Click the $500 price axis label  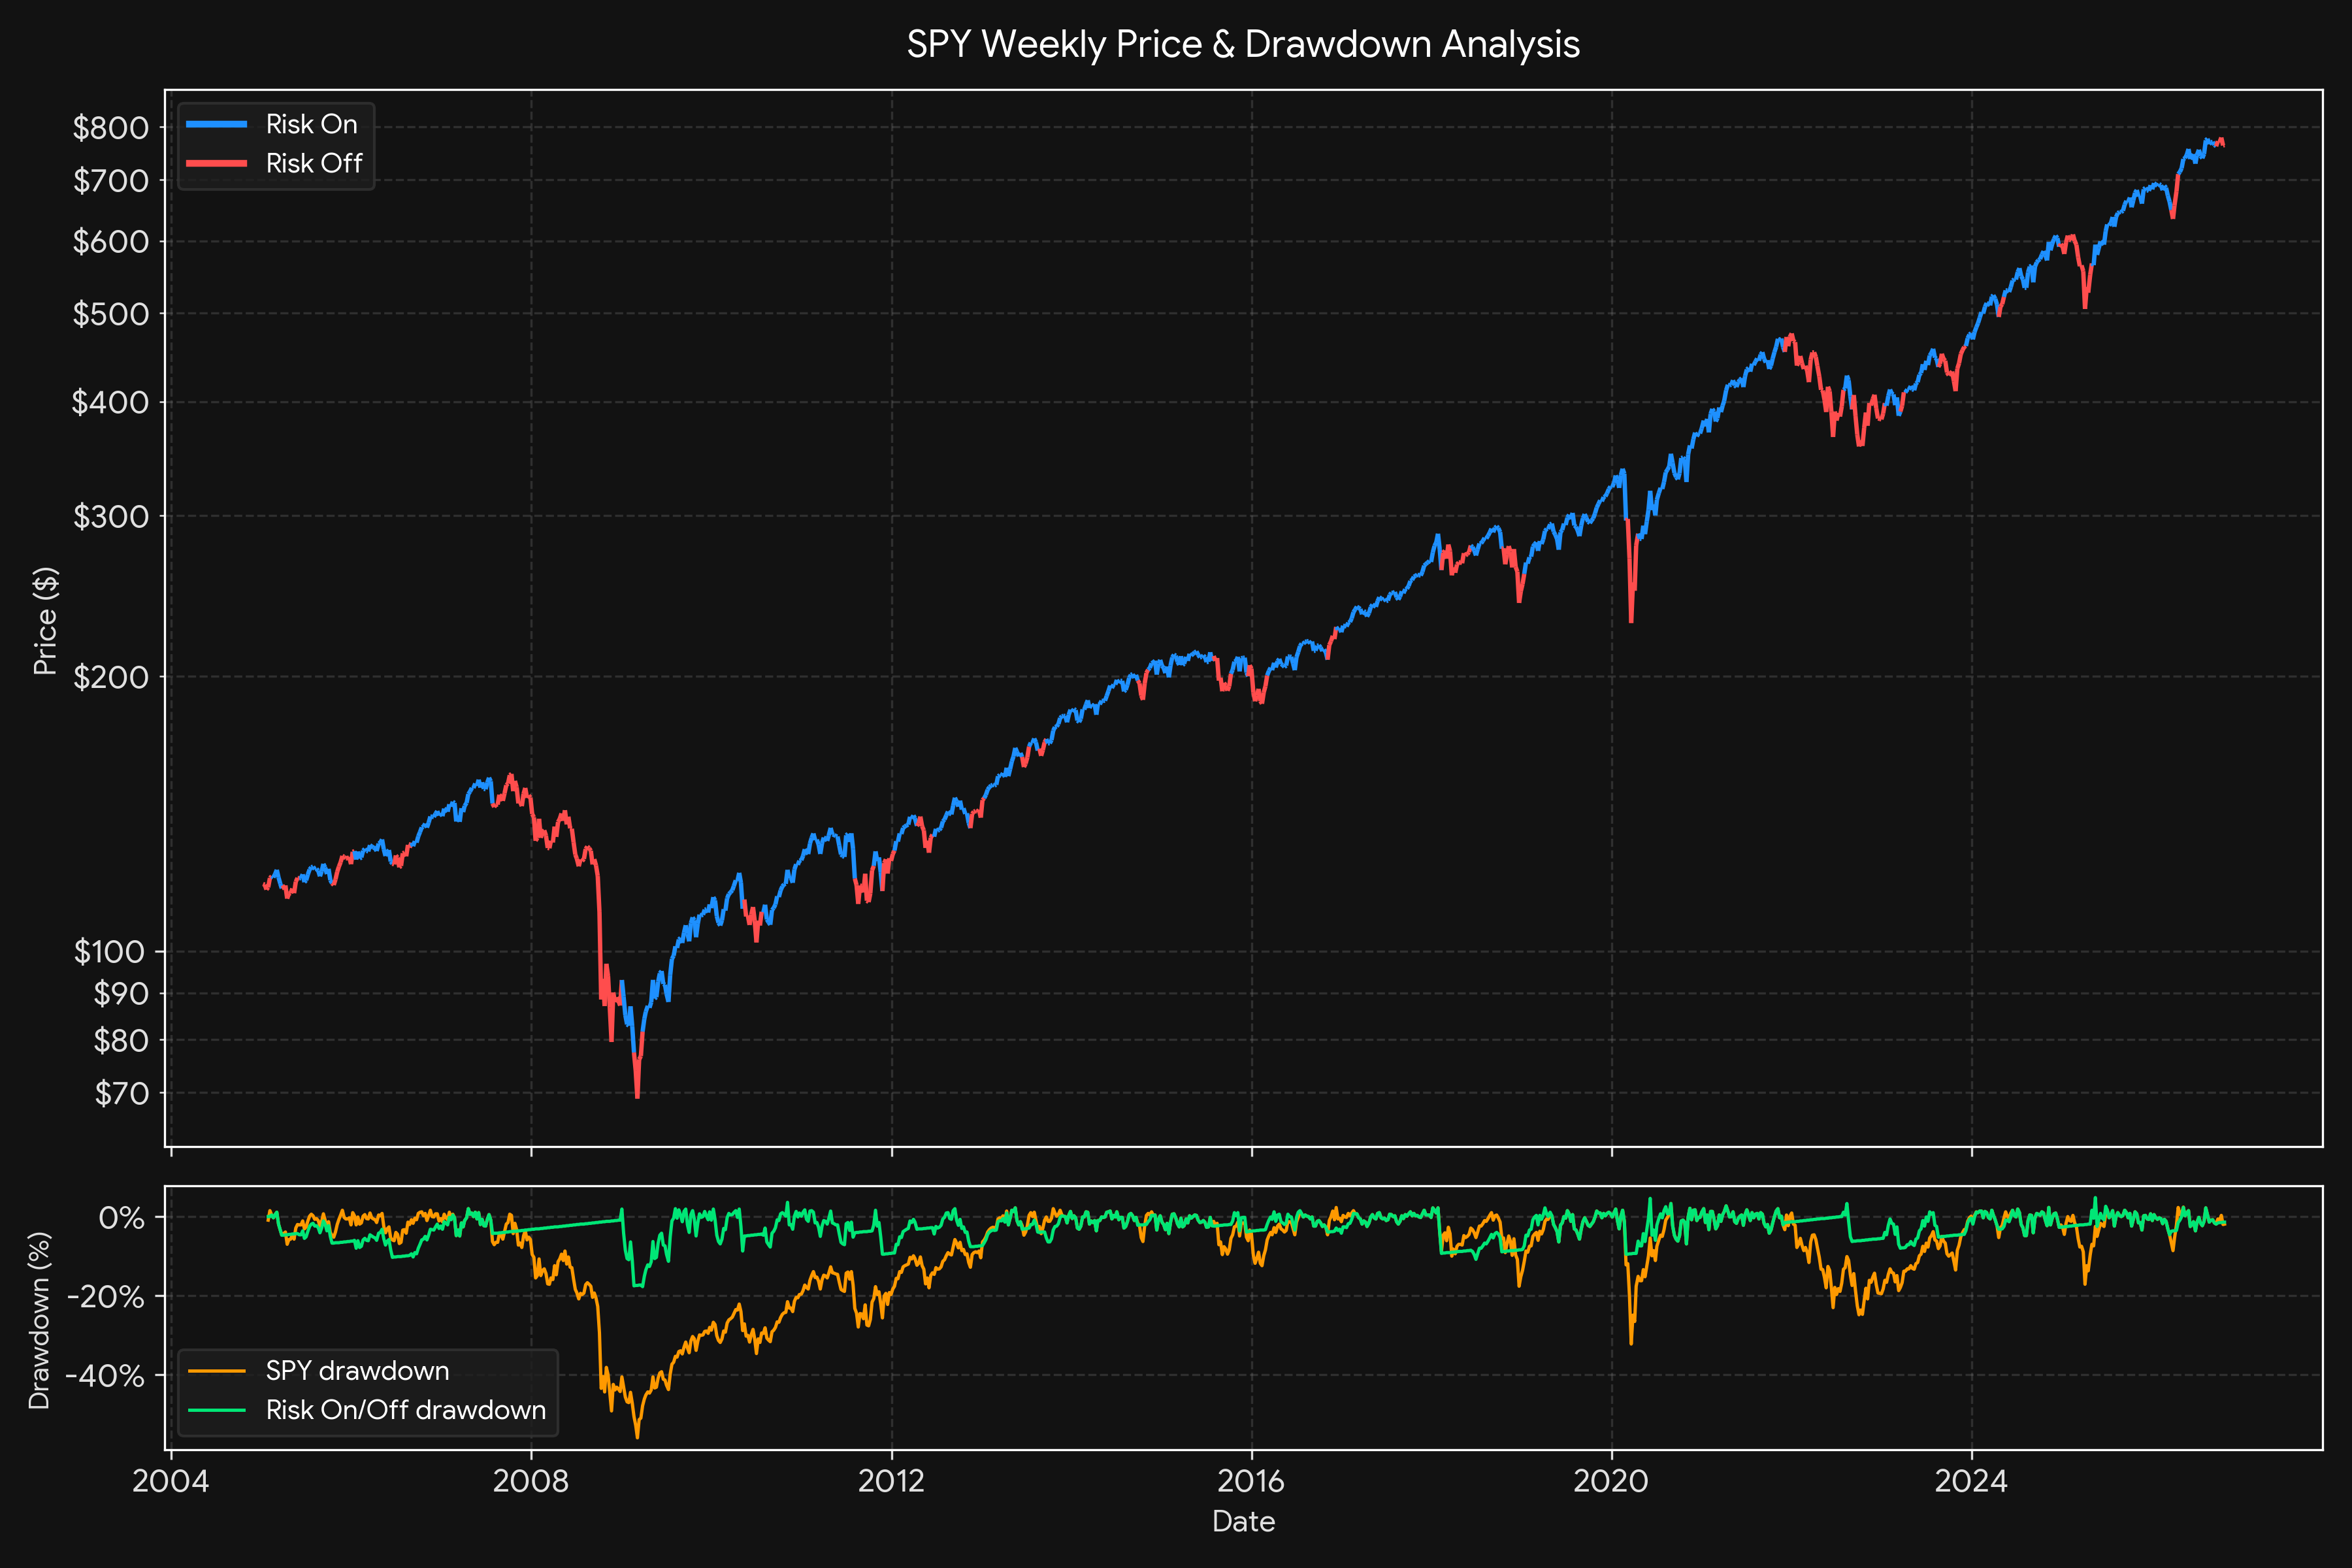[x=110, y=314]
